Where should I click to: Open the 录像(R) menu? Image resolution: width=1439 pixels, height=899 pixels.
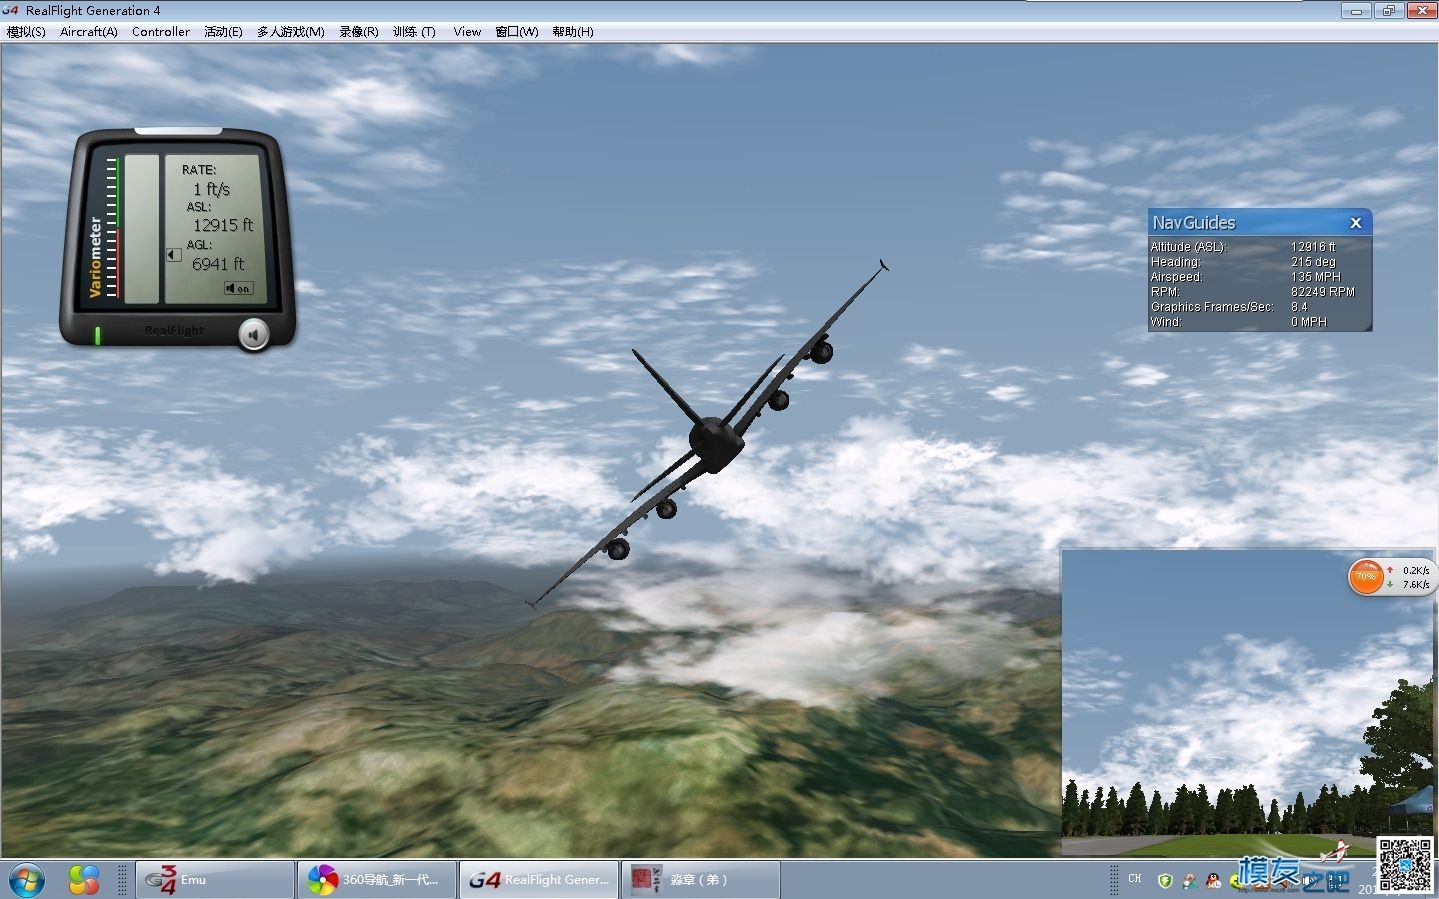click(x=358, y=32)
